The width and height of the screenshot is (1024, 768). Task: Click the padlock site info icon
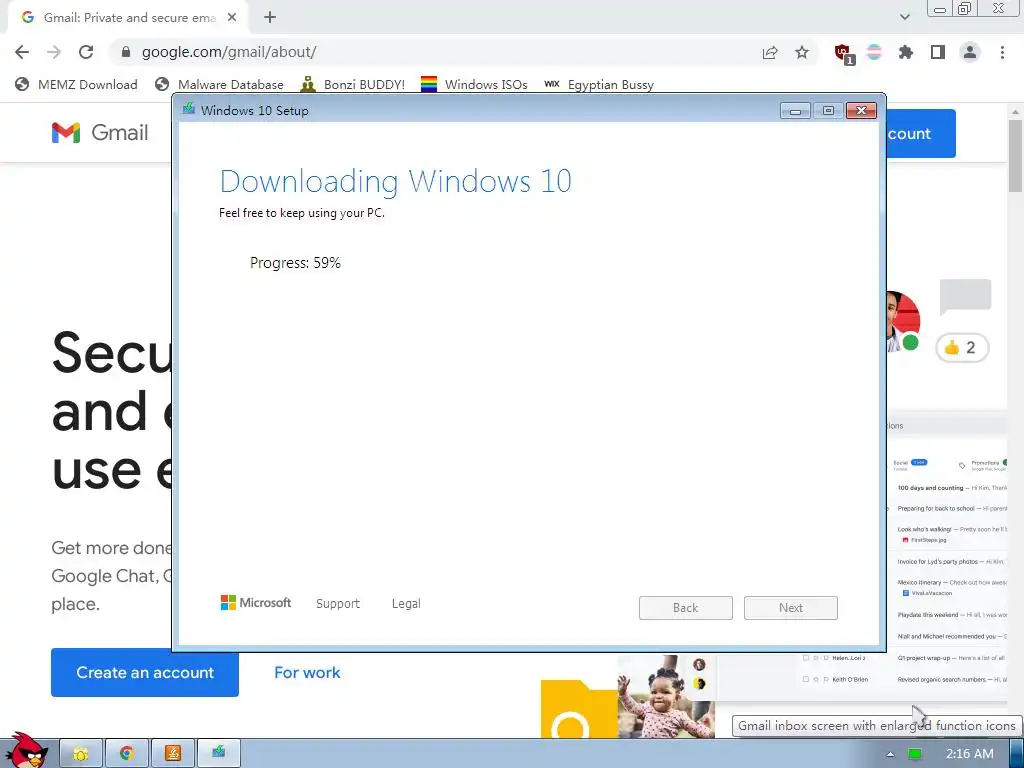pos(126,52)
